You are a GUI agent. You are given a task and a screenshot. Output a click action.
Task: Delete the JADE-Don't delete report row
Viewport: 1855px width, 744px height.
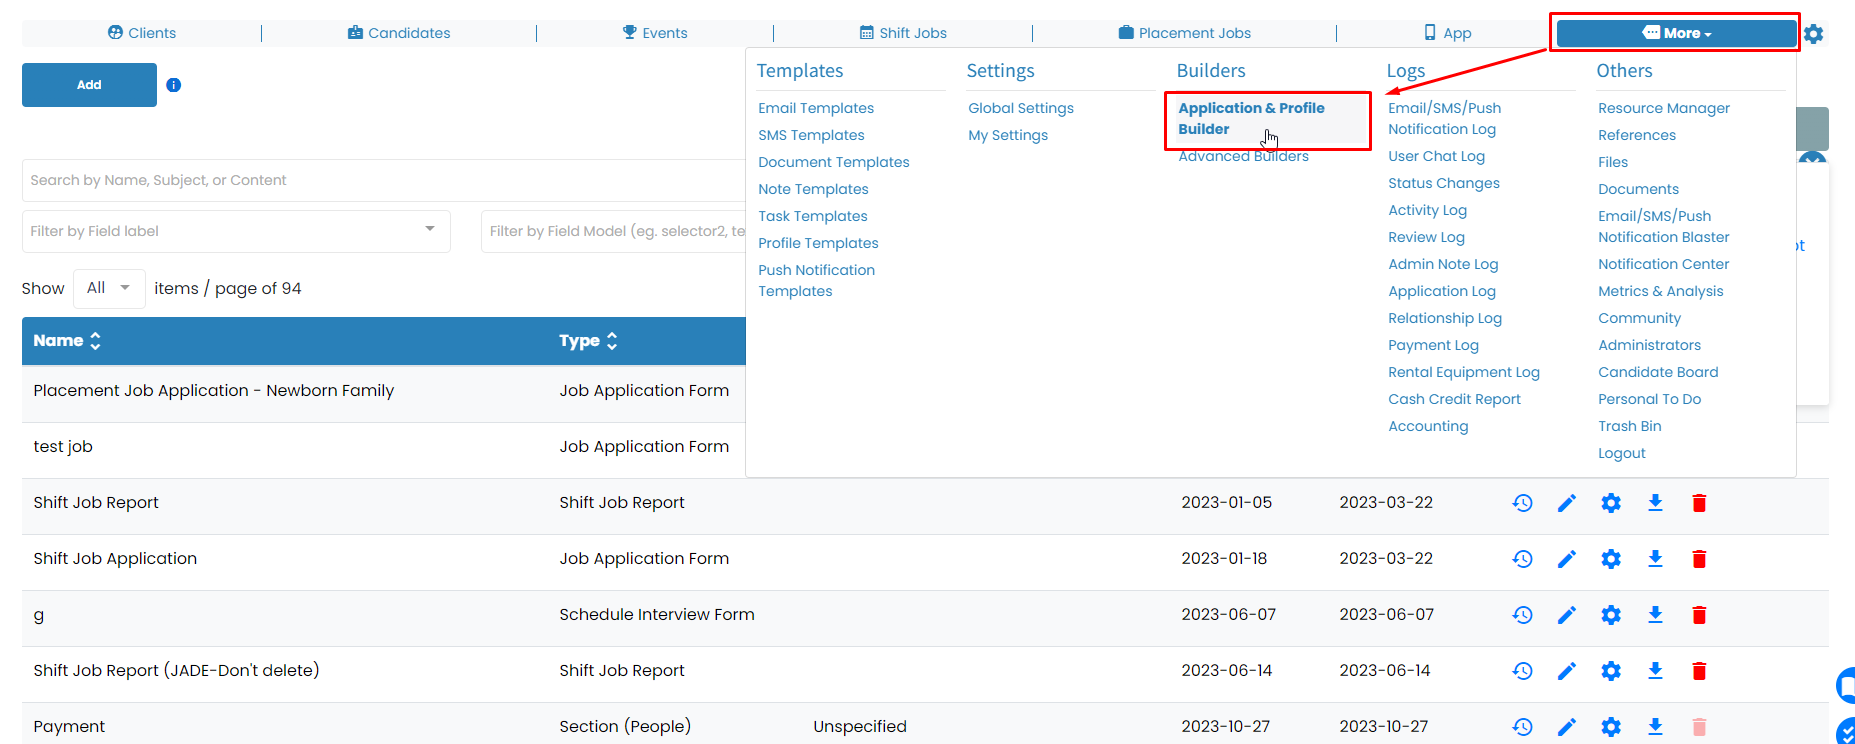1699,671
